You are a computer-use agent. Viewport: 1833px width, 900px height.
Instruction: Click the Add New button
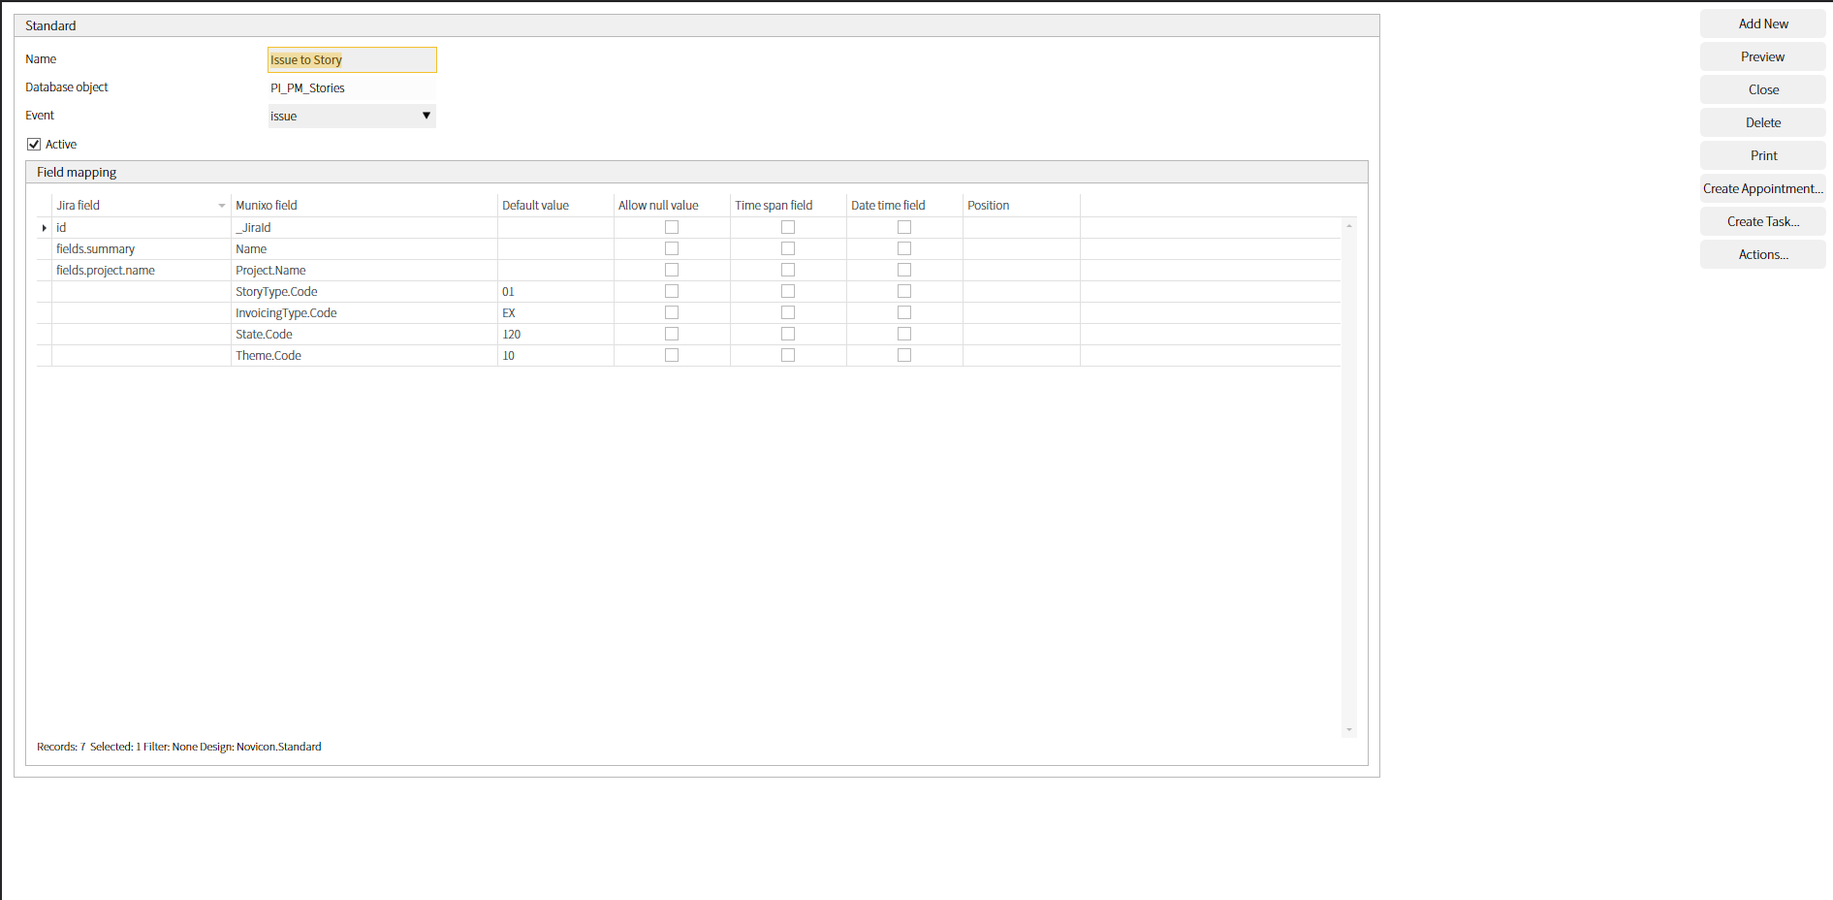(1762, 24)
